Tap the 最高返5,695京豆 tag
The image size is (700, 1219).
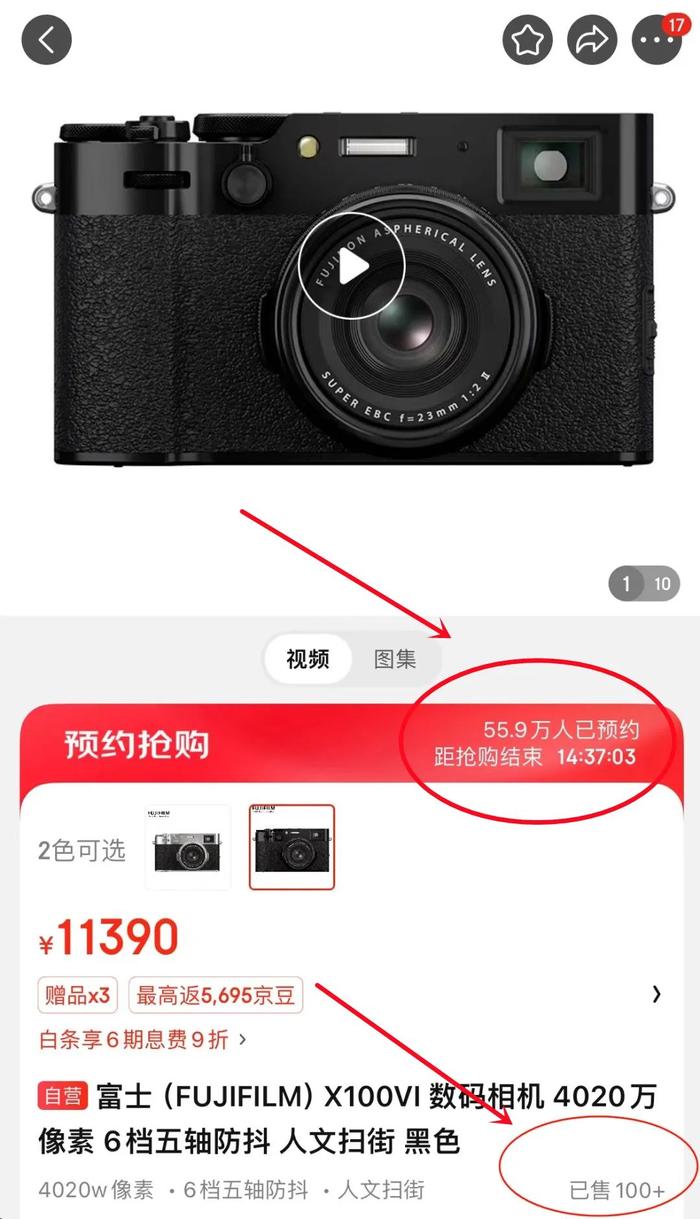[215, 995]
